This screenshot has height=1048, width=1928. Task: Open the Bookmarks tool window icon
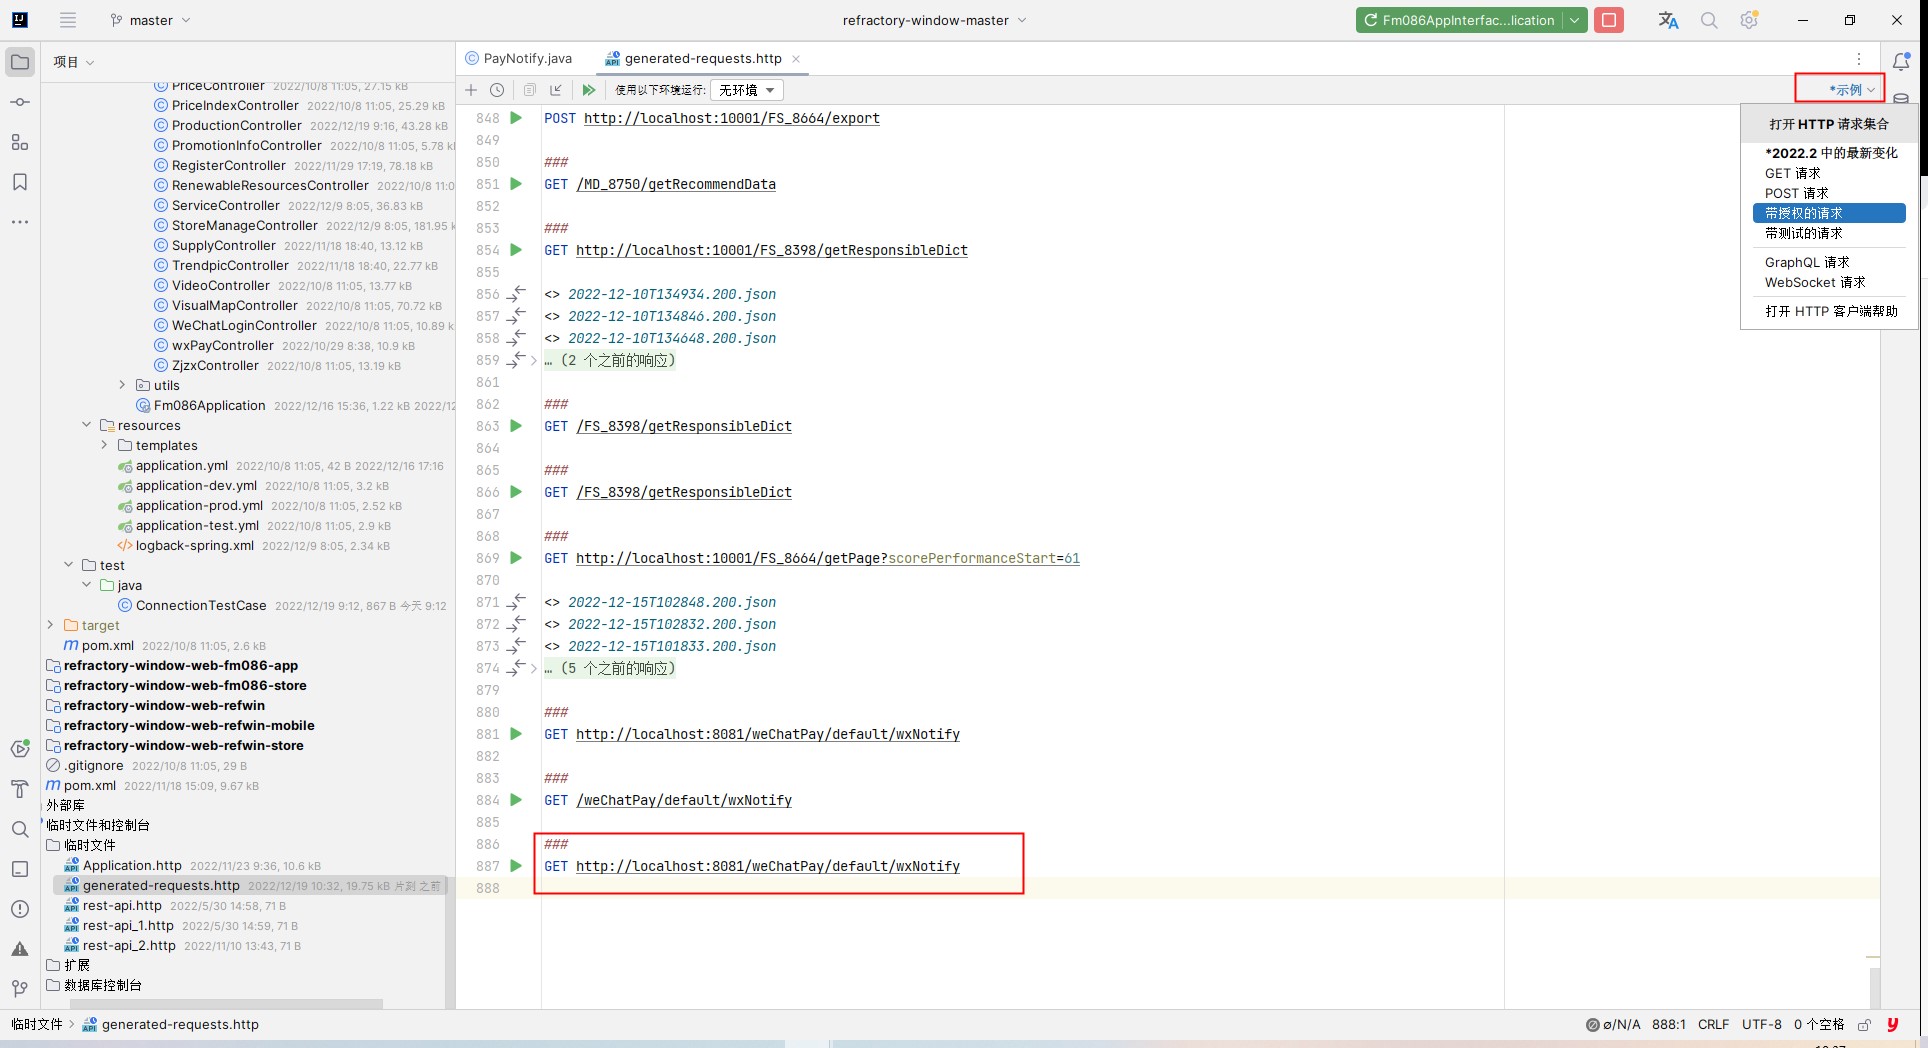click(x=20, y=182)
